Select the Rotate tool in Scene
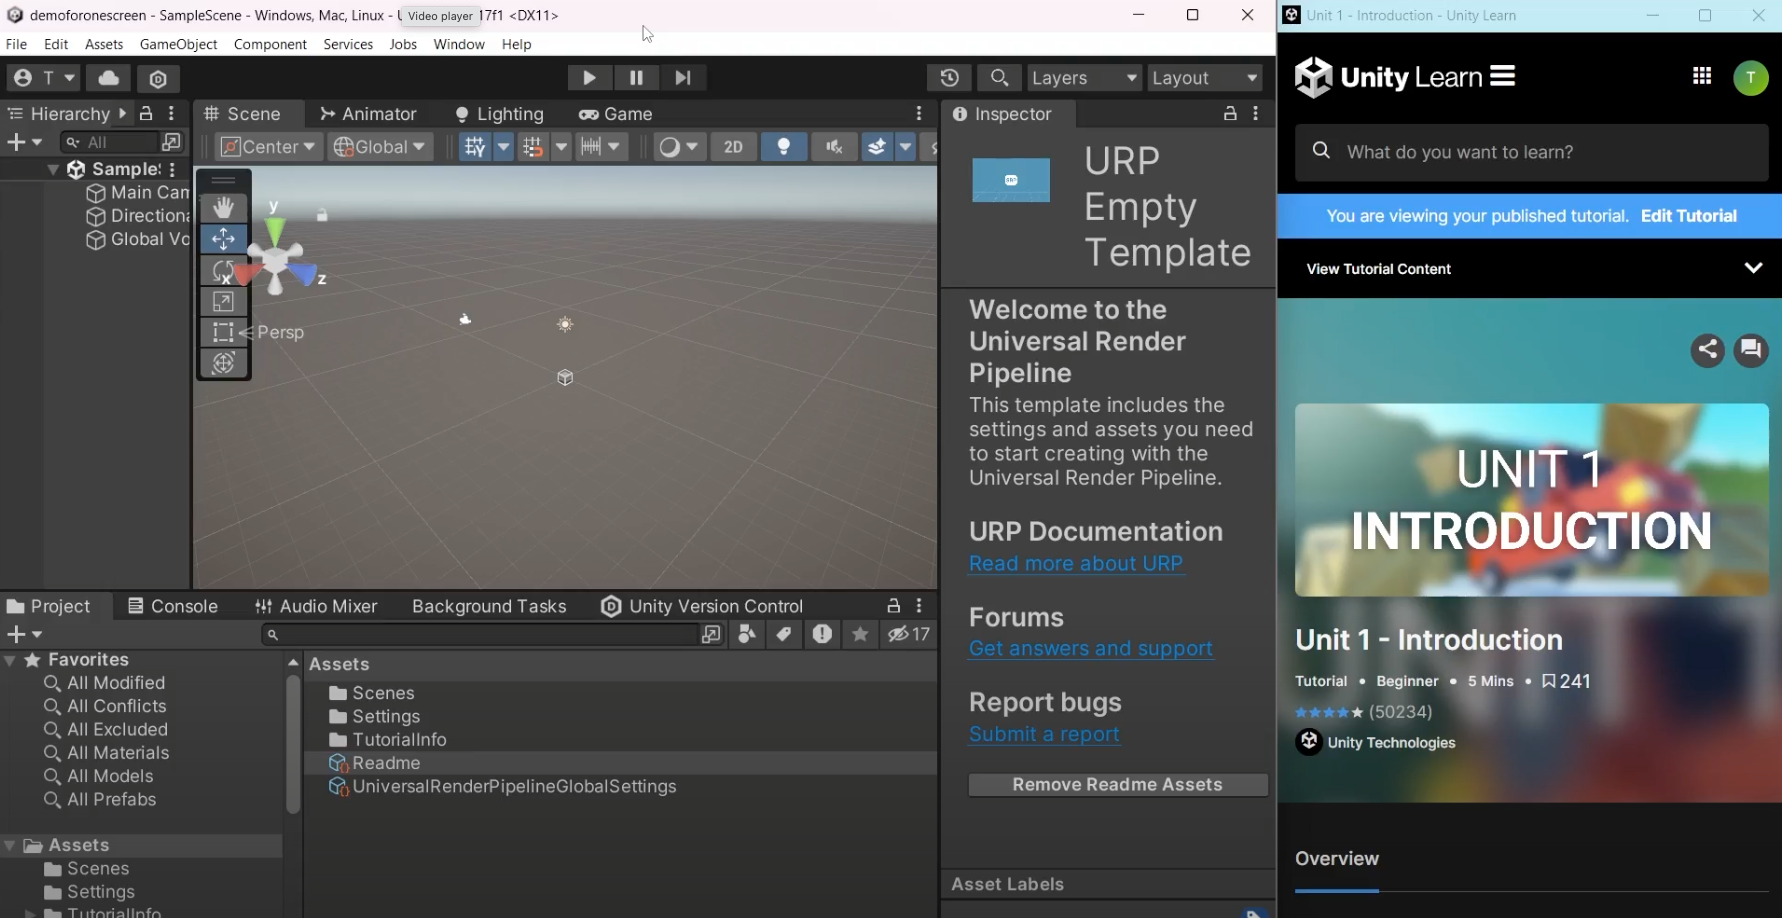 point(223,270)
